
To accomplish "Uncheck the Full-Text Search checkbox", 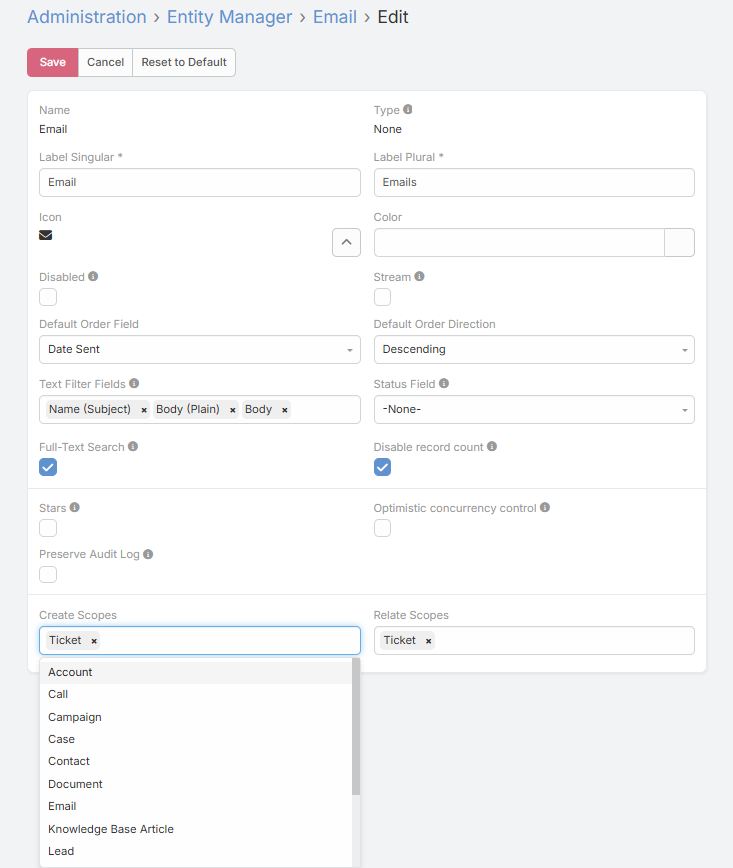I will 48,467.
